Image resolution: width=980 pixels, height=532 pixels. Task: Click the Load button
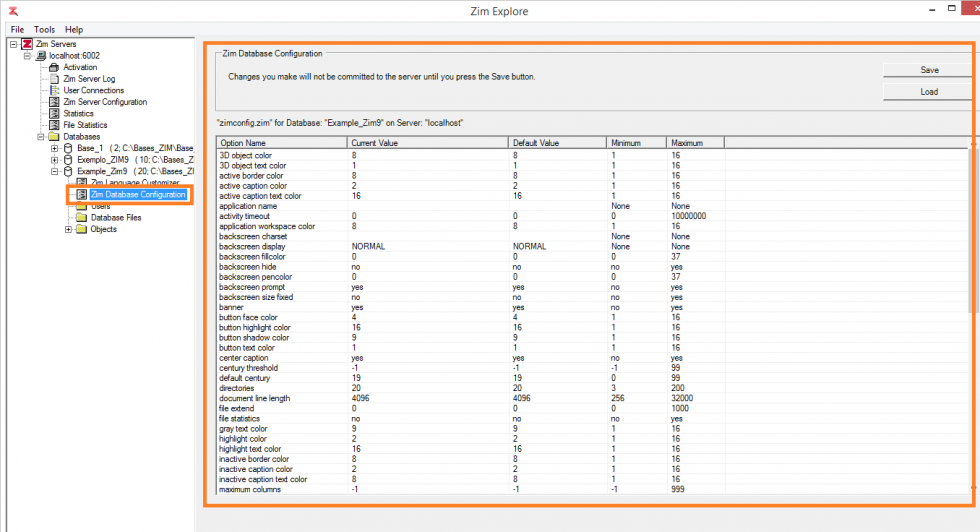point(929,92)
